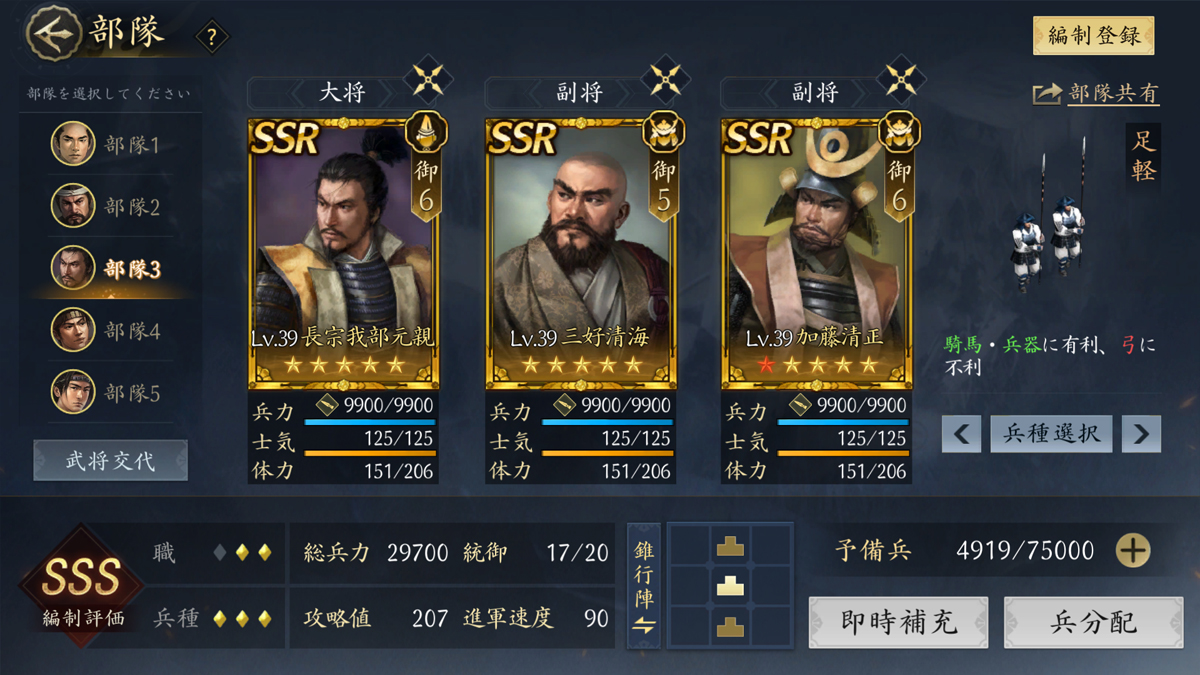Go to next troop type with right chevron
1200x675 pixels.
pyautogui.click(x=1141, y=434)
